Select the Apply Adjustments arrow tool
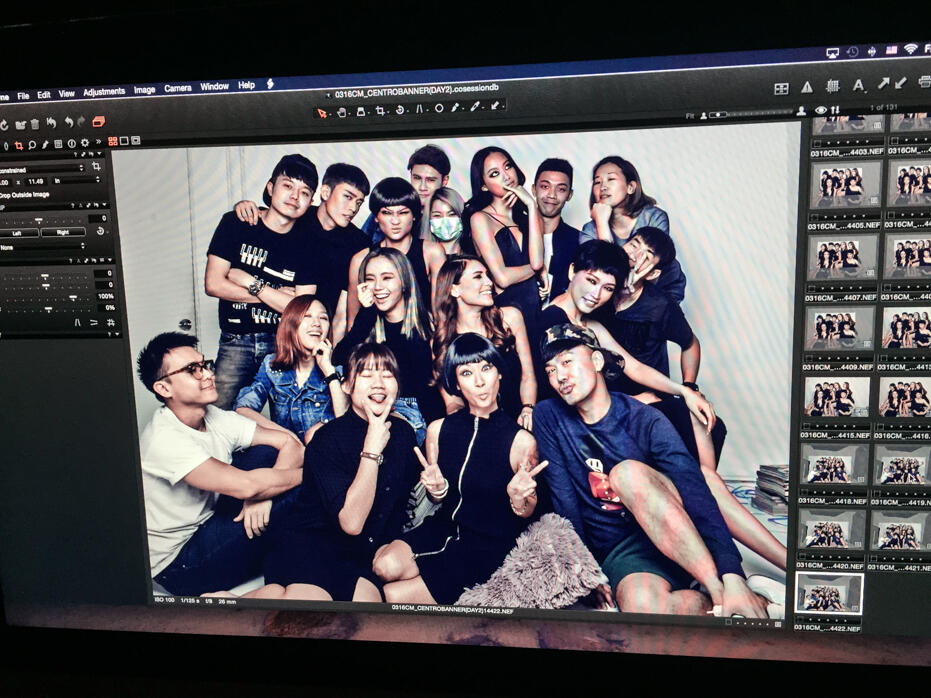931x698 pixels. click(x=495, y=106)
